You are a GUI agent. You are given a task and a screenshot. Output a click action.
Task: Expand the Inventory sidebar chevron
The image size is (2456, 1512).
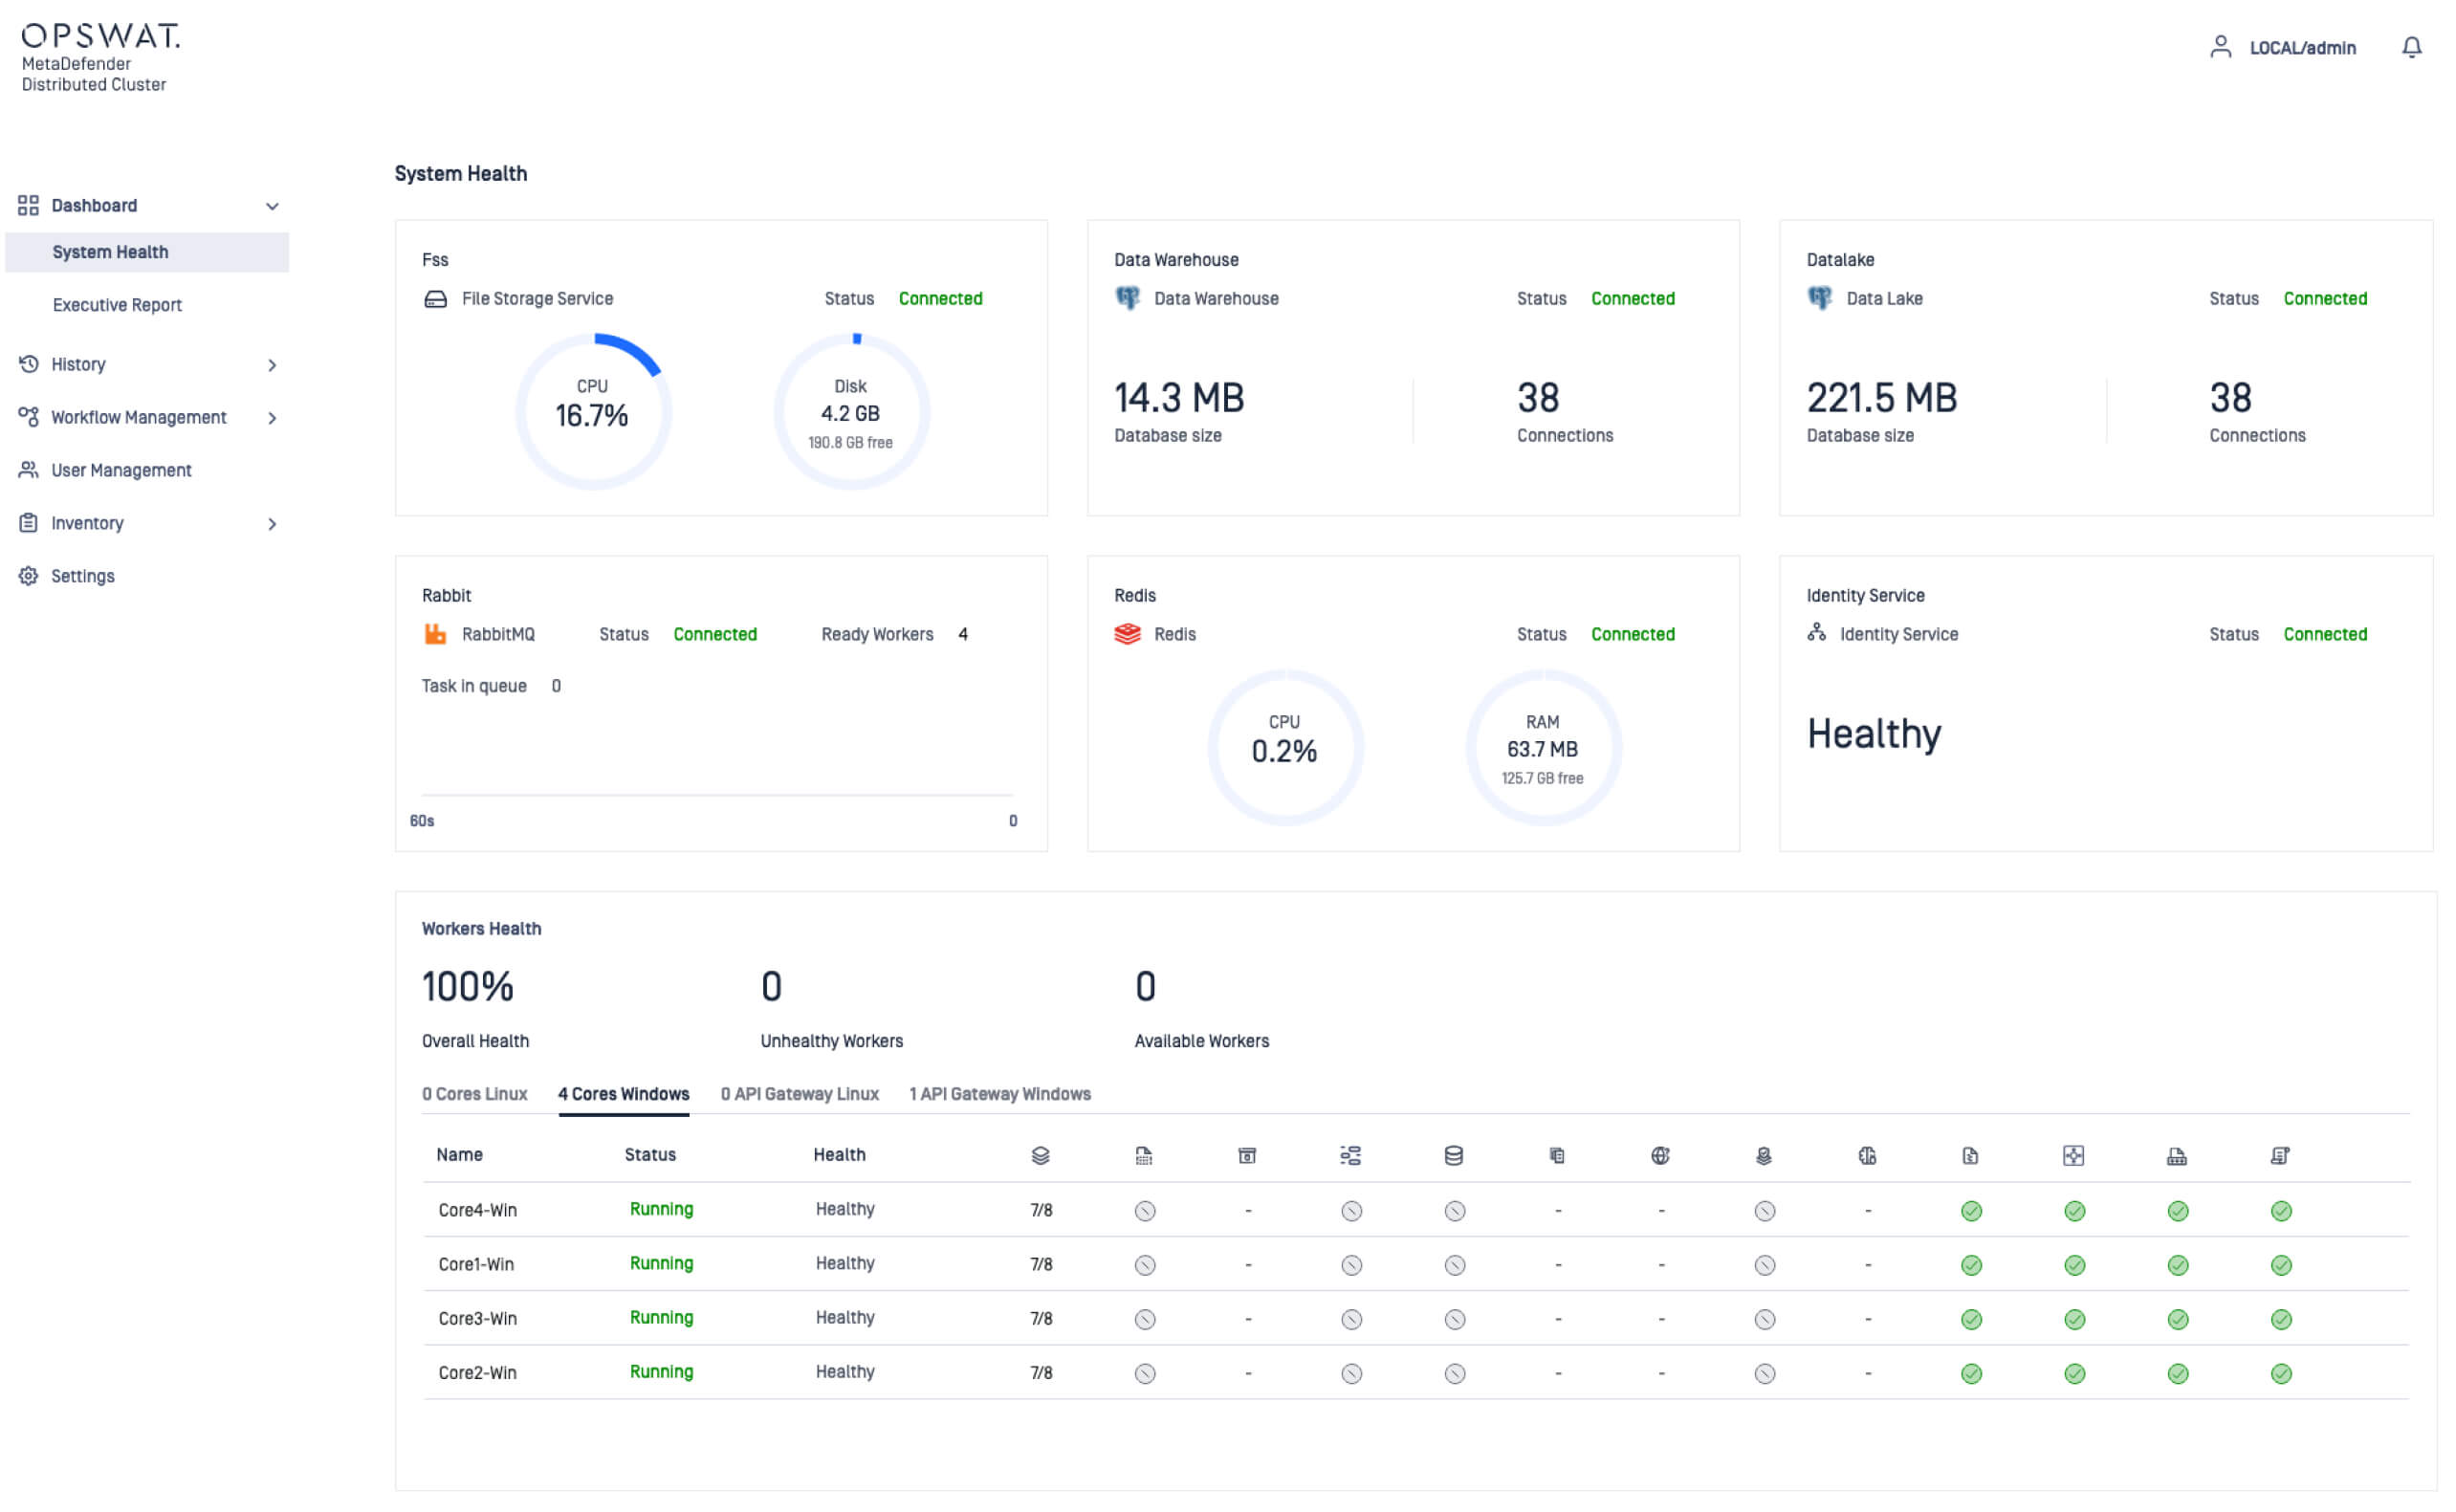point(273,523)
